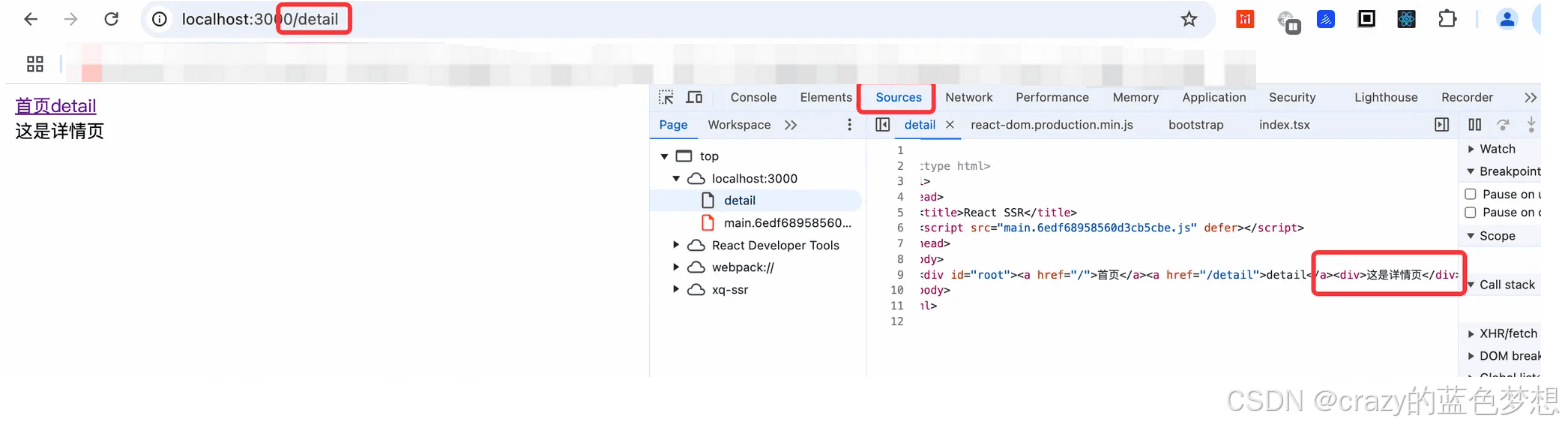Viewport: 1564px width, 428px height.
Task: Open the Network tab
Action: pyautogui.click(x=969, y=97)
